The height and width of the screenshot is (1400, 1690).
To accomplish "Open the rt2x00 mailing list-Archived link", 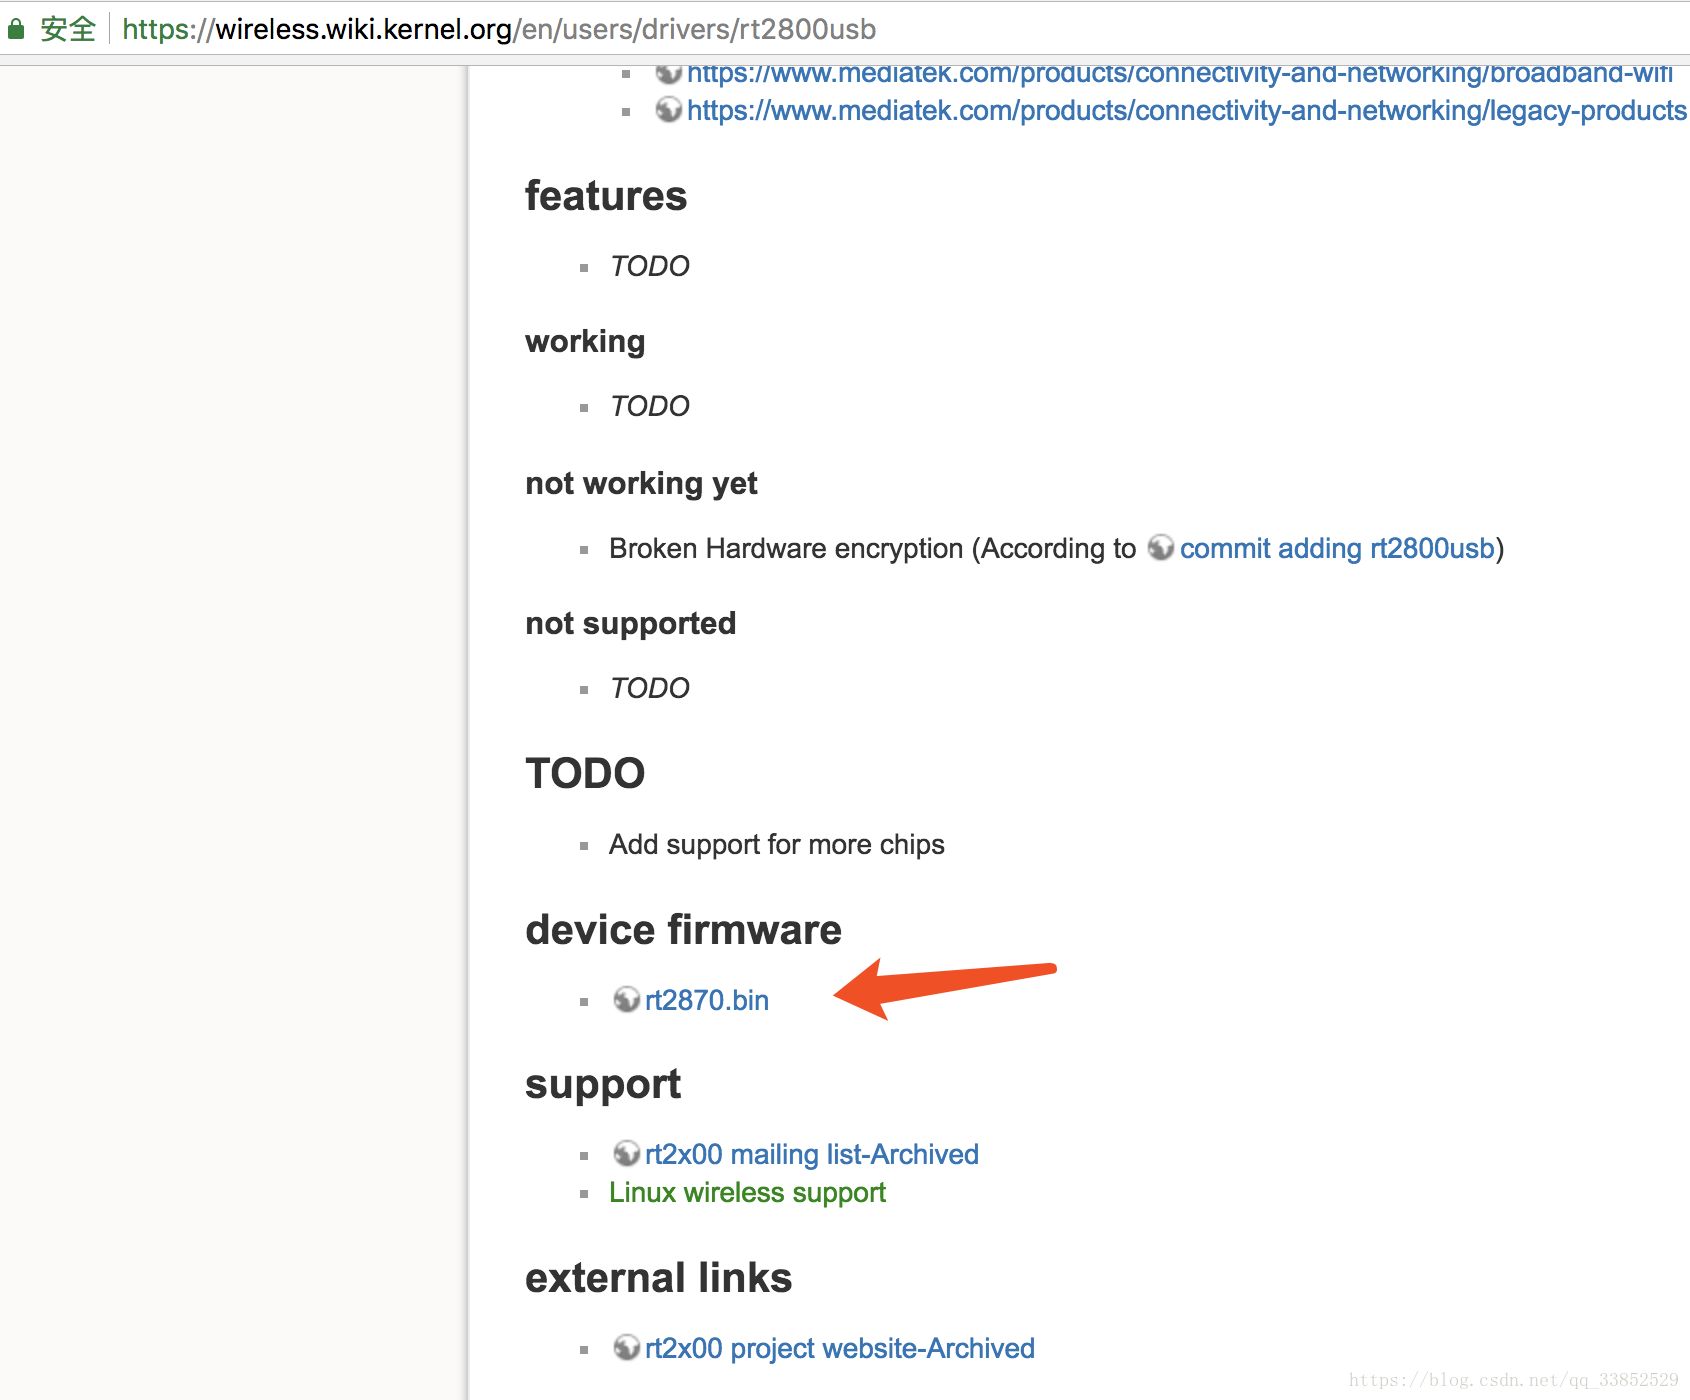I will pyautogui.click(x=812, y=1153).
